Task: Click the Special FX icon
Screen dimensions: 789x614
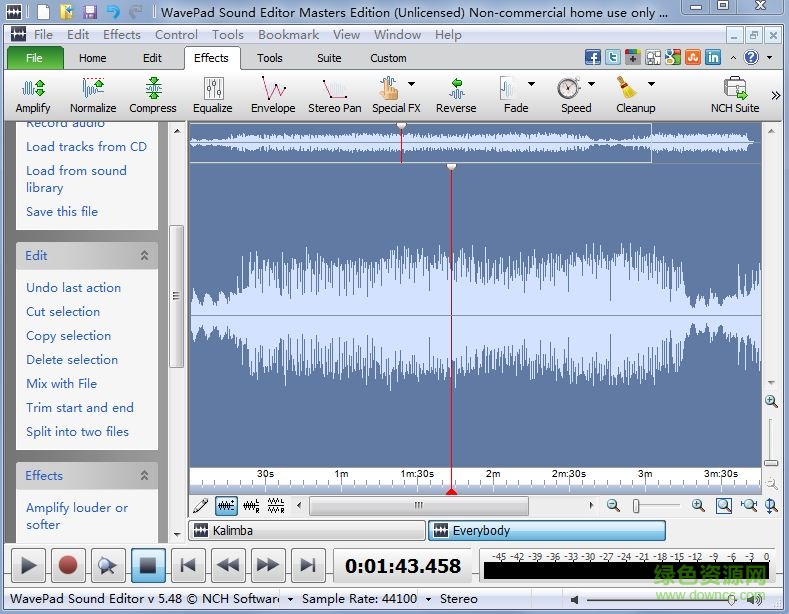Action: 389,89
